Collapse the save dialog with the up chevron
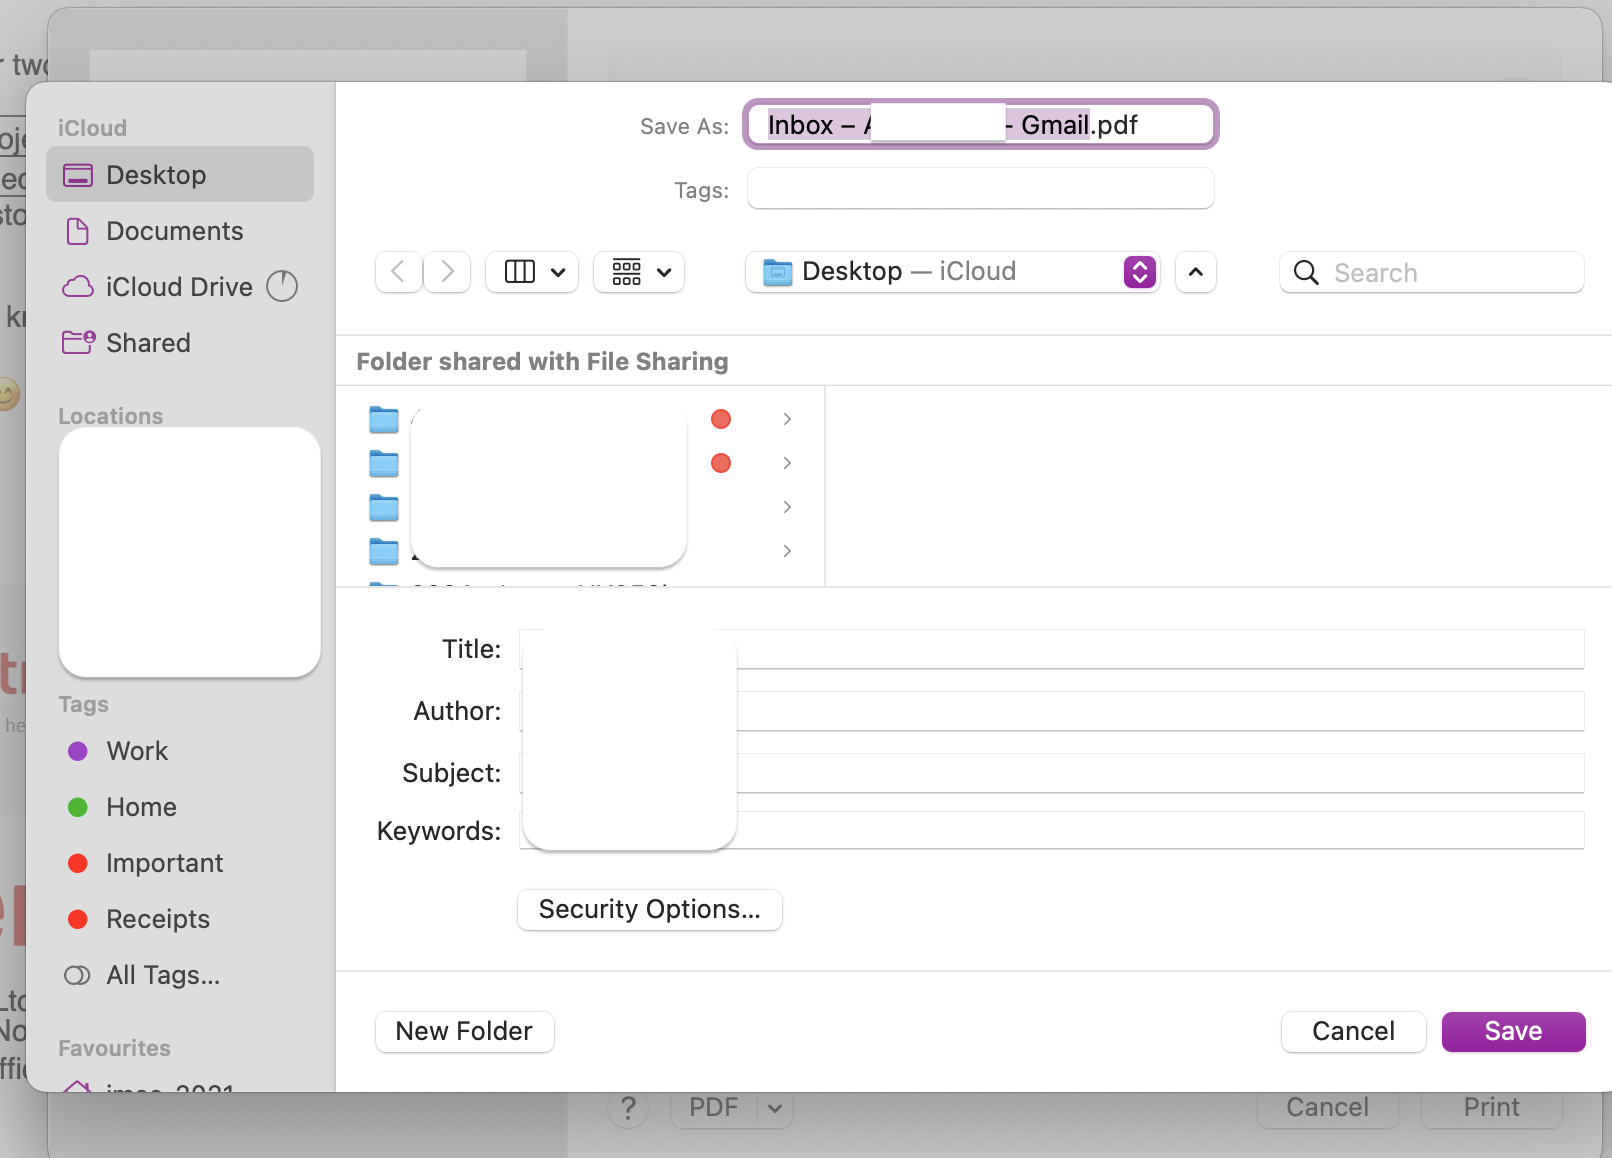Viewport: 1612px width, 1158px height. (x=1196, y=272)
